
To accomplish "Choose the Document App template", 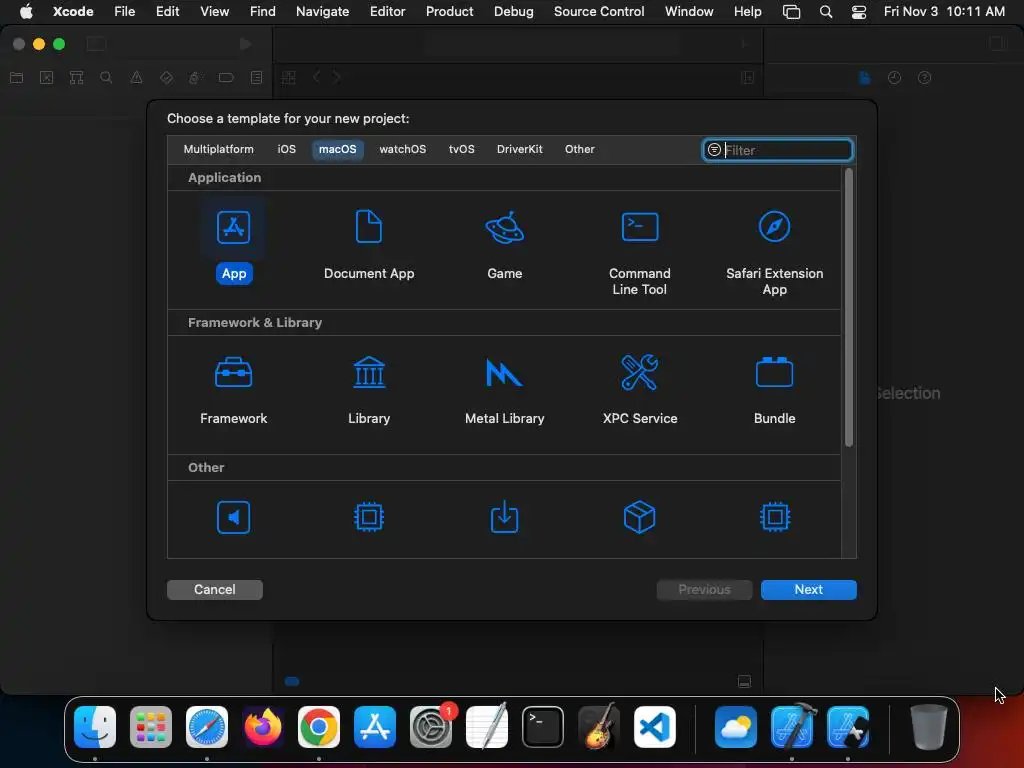I will click(x=369, y=246).
